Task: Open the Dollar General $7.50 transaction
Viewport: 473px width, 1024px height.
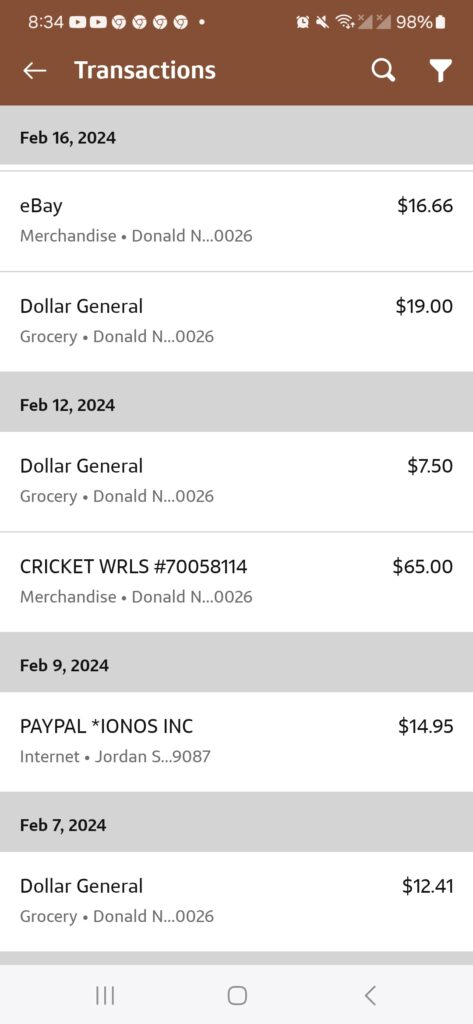Action: pos(236,481)
